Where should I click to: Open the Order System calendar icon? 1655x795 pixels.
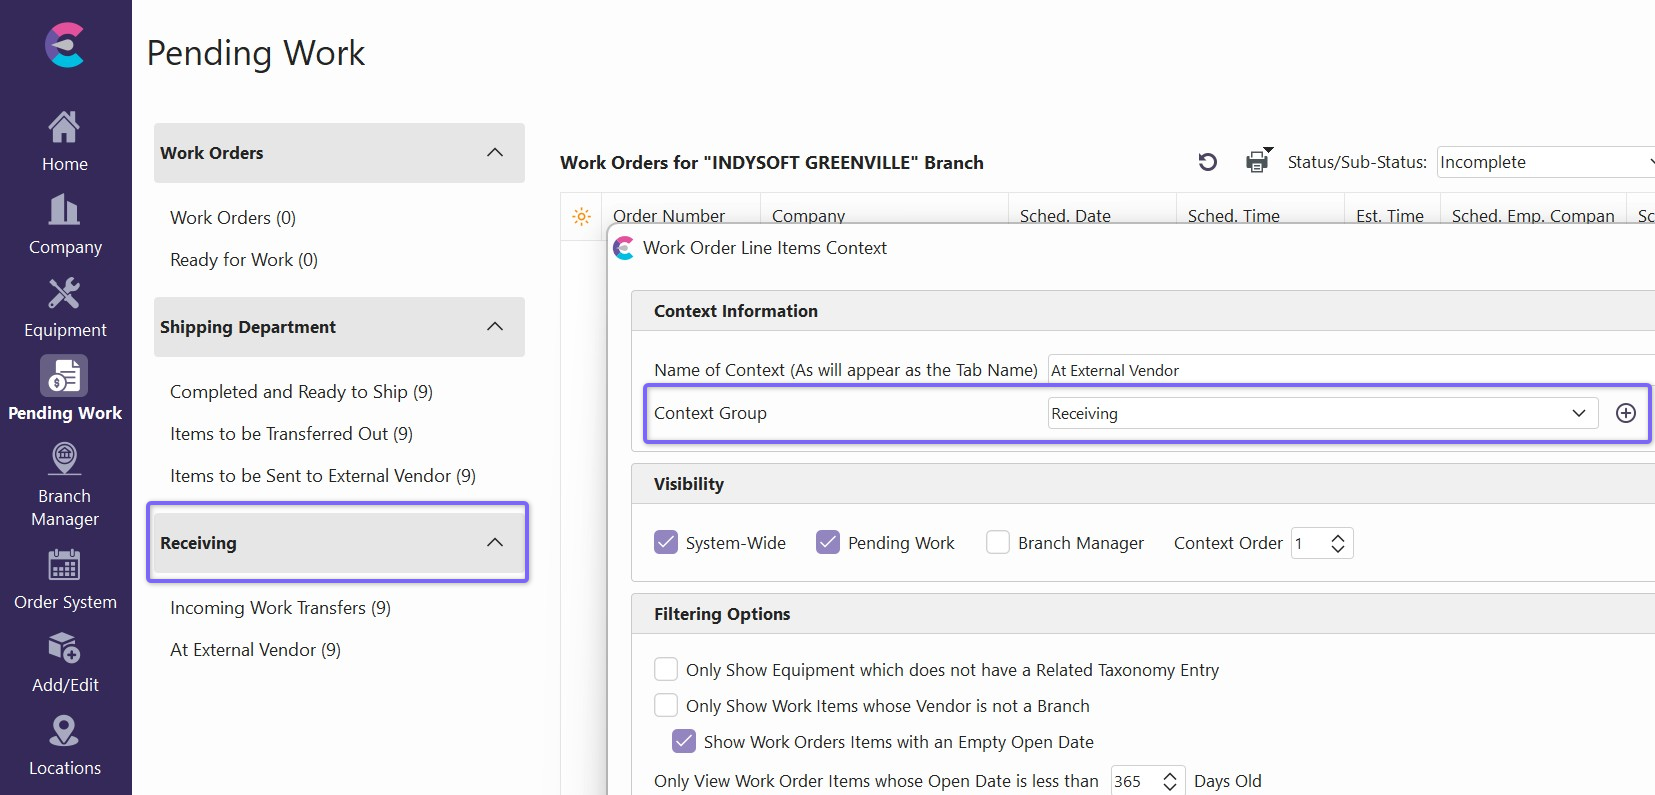(x=64, y=566)
